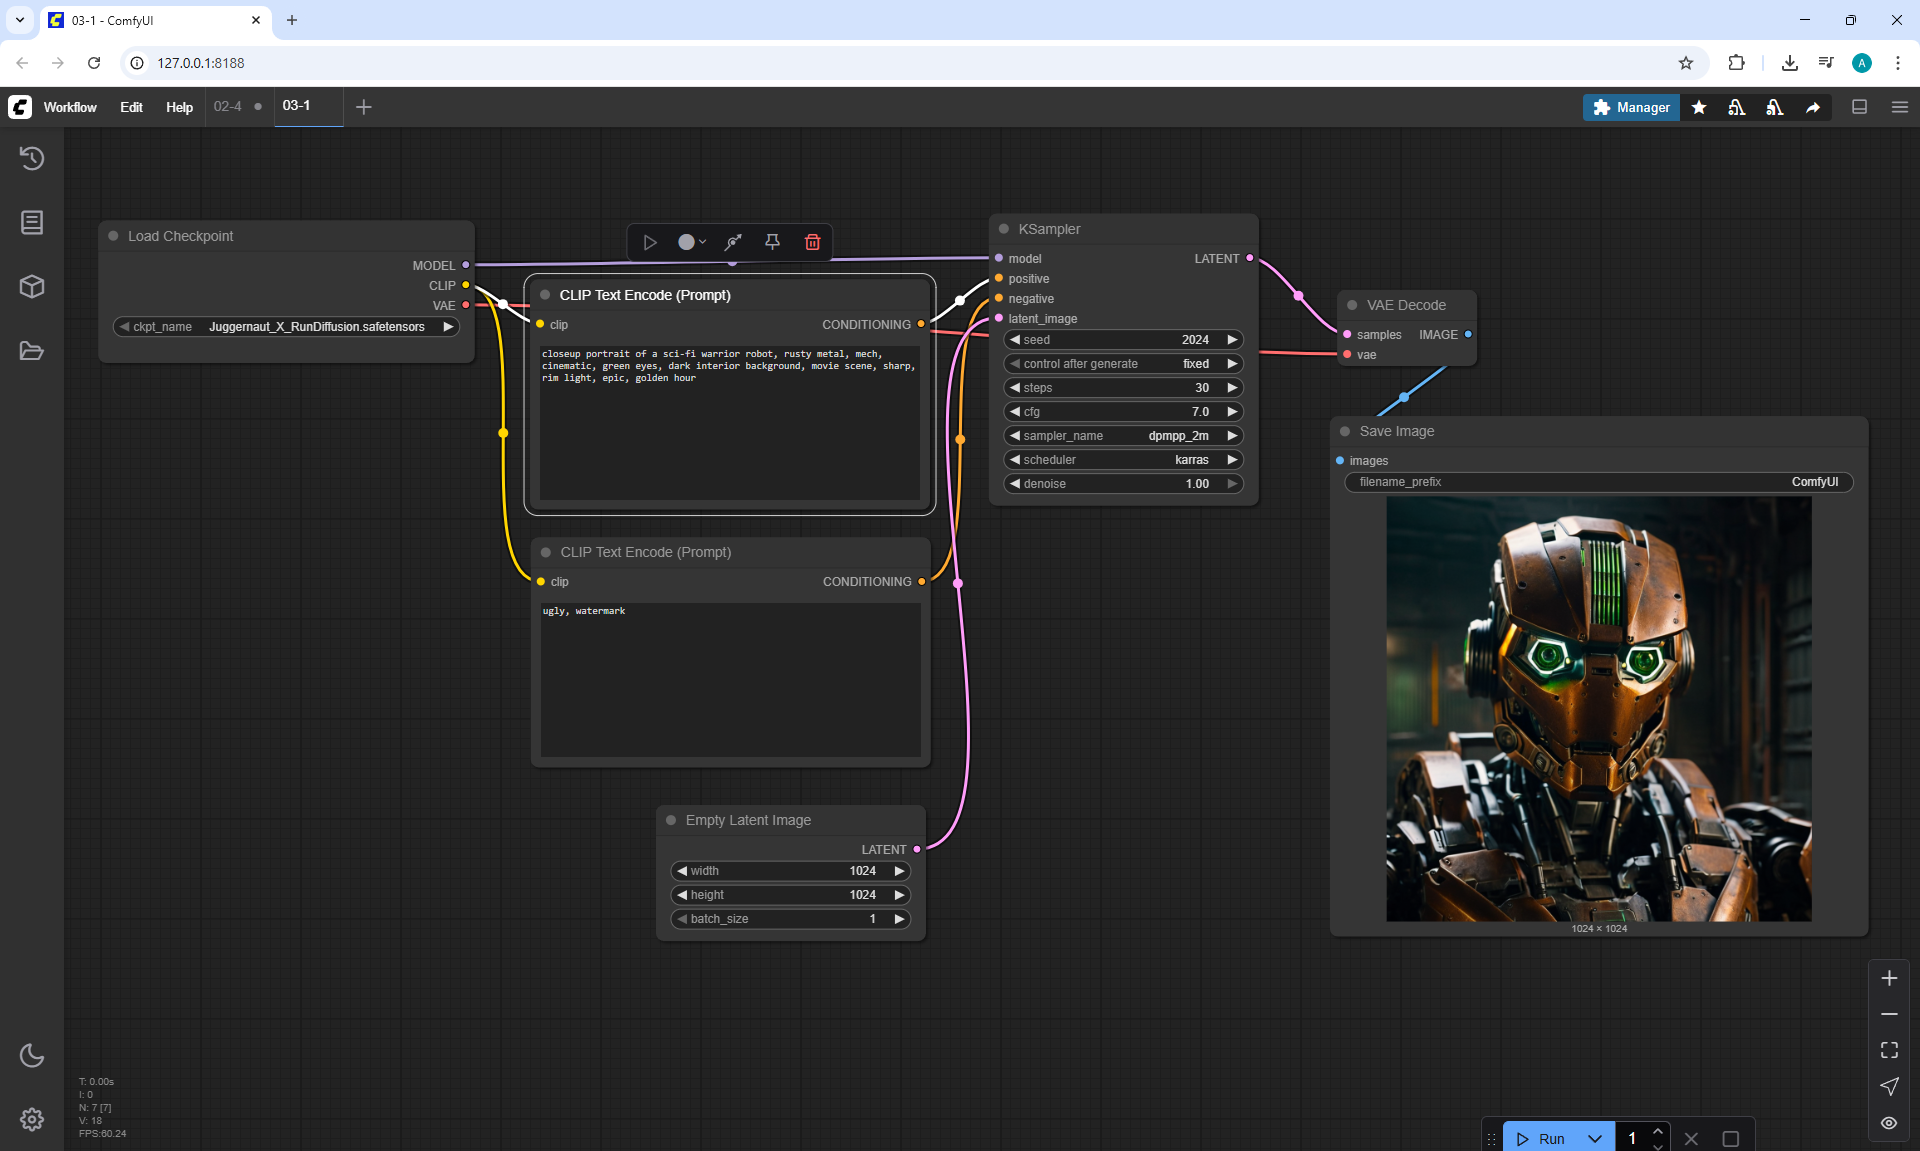
Task: Click the trash delete icon in node toolbar
Action: 812,242
